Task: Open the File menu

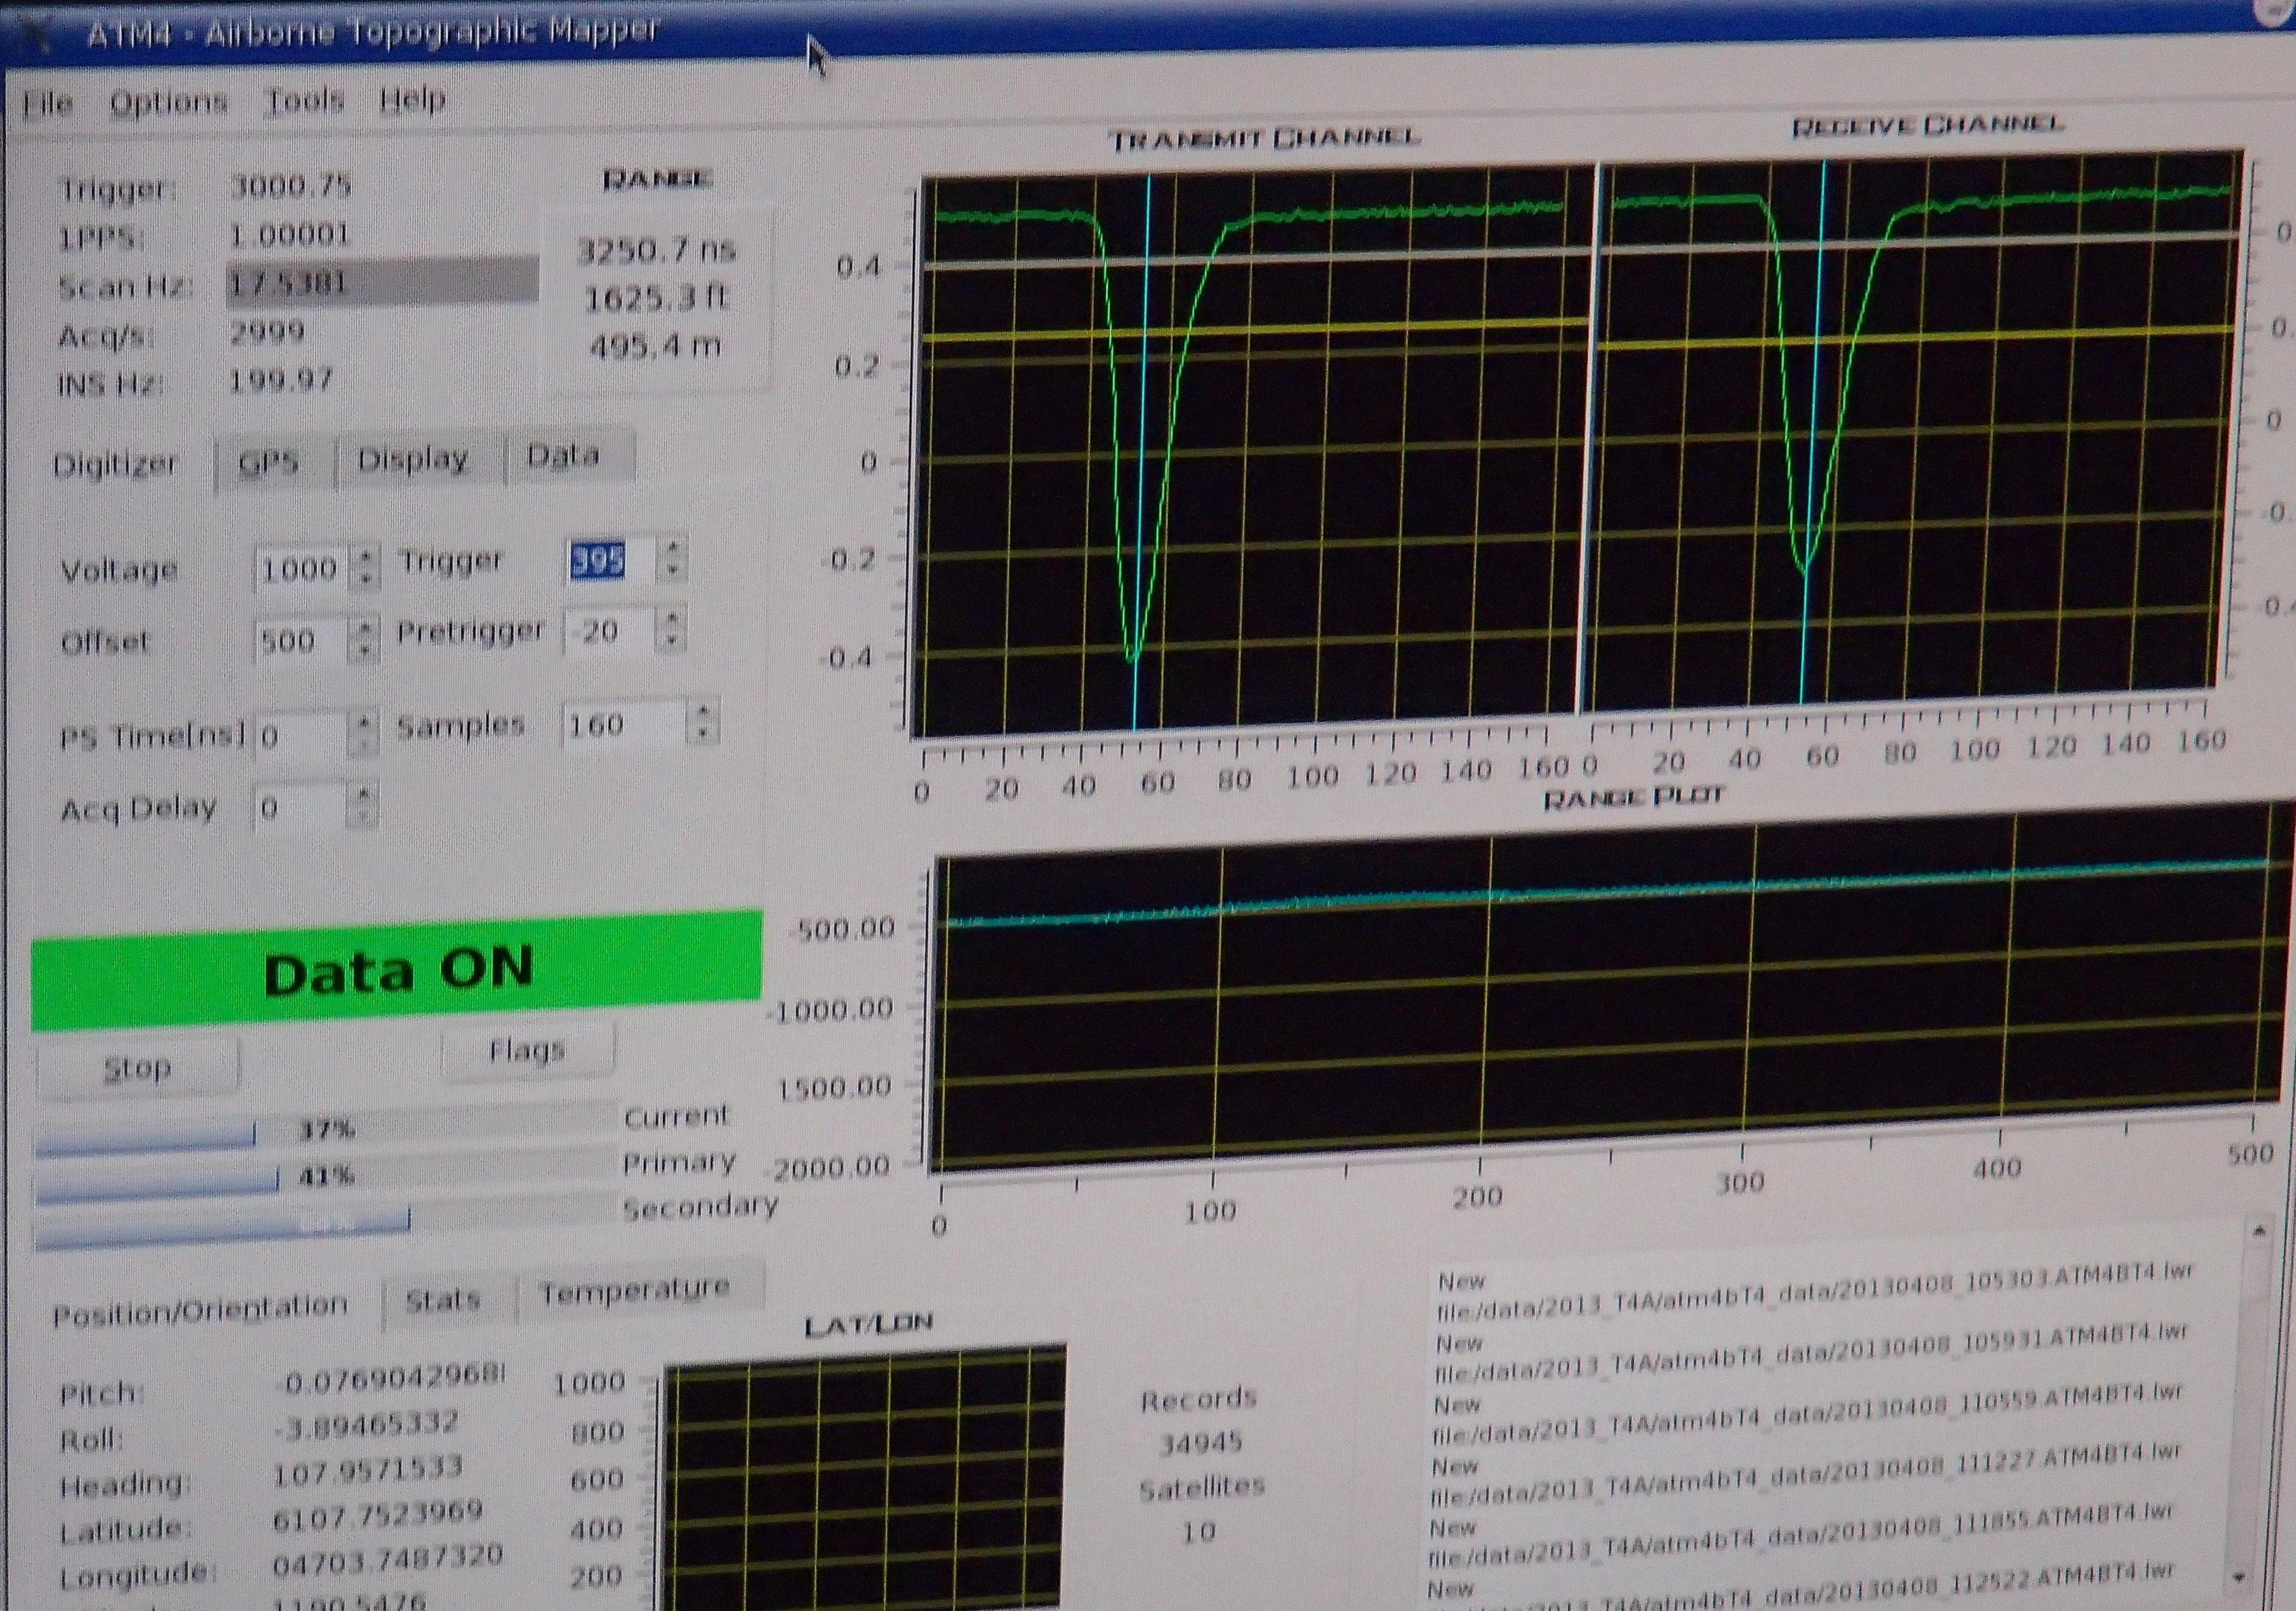Action: 47,104
